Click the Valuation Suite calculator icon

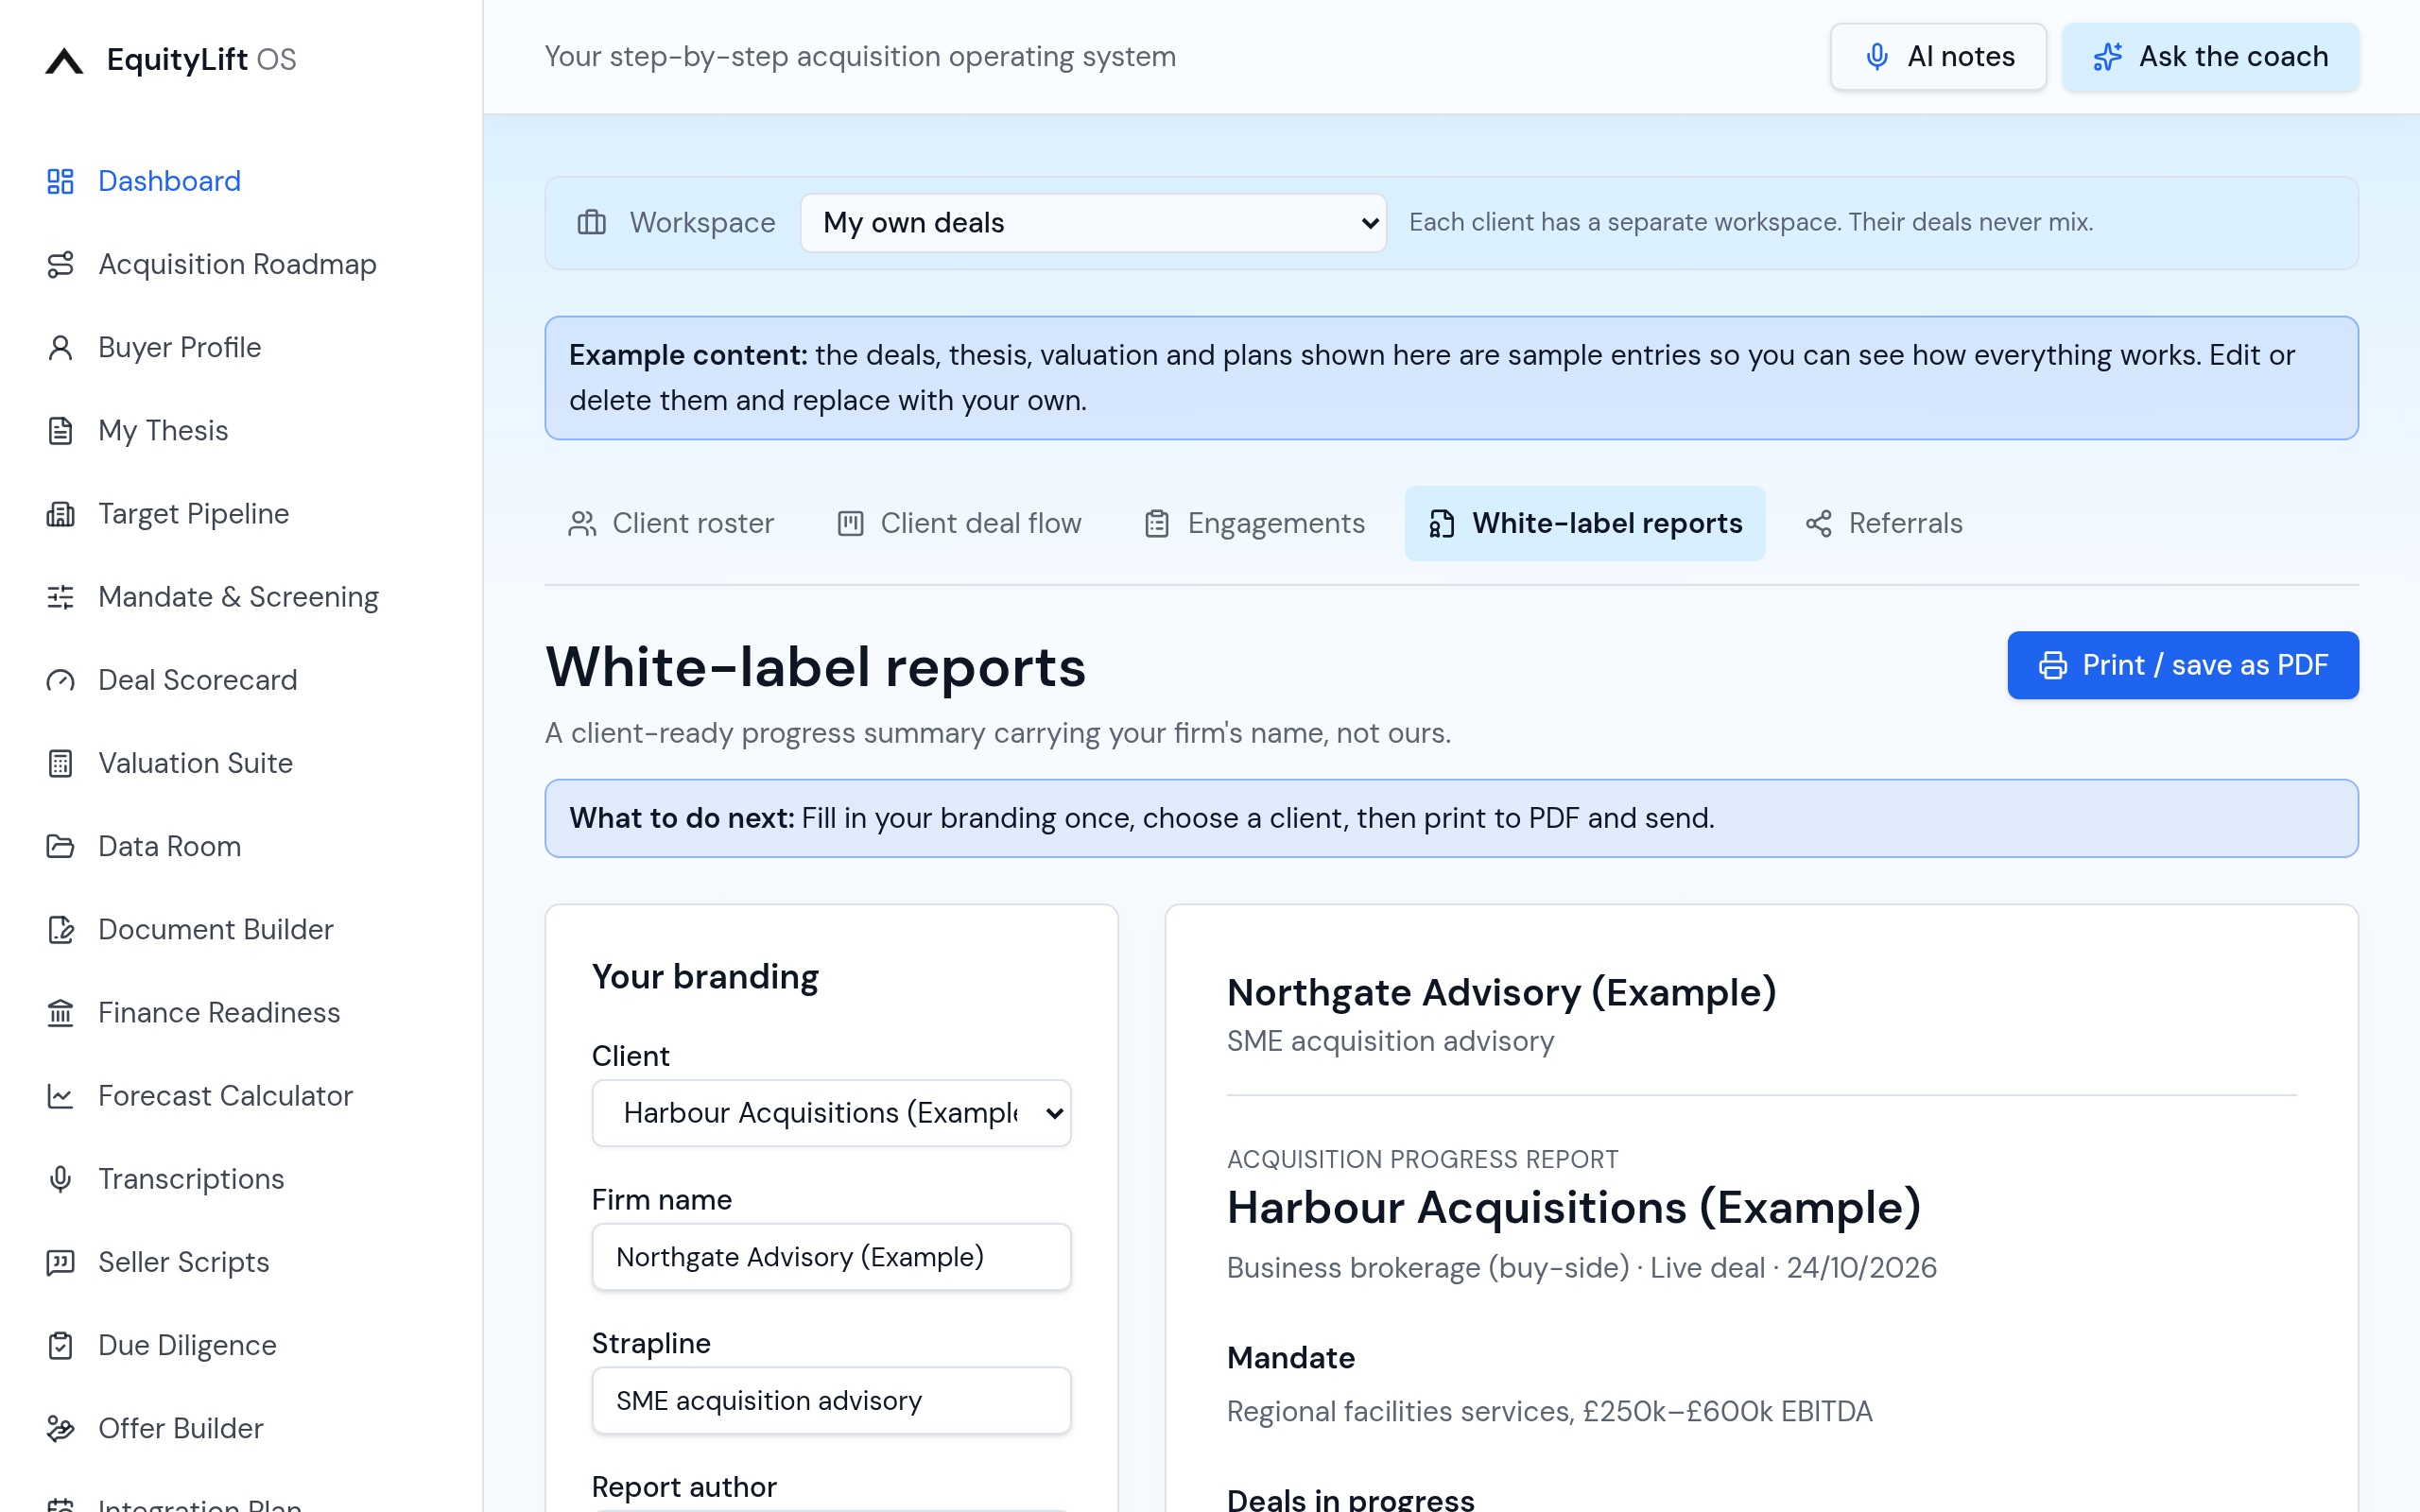click(x=61, y=763)
